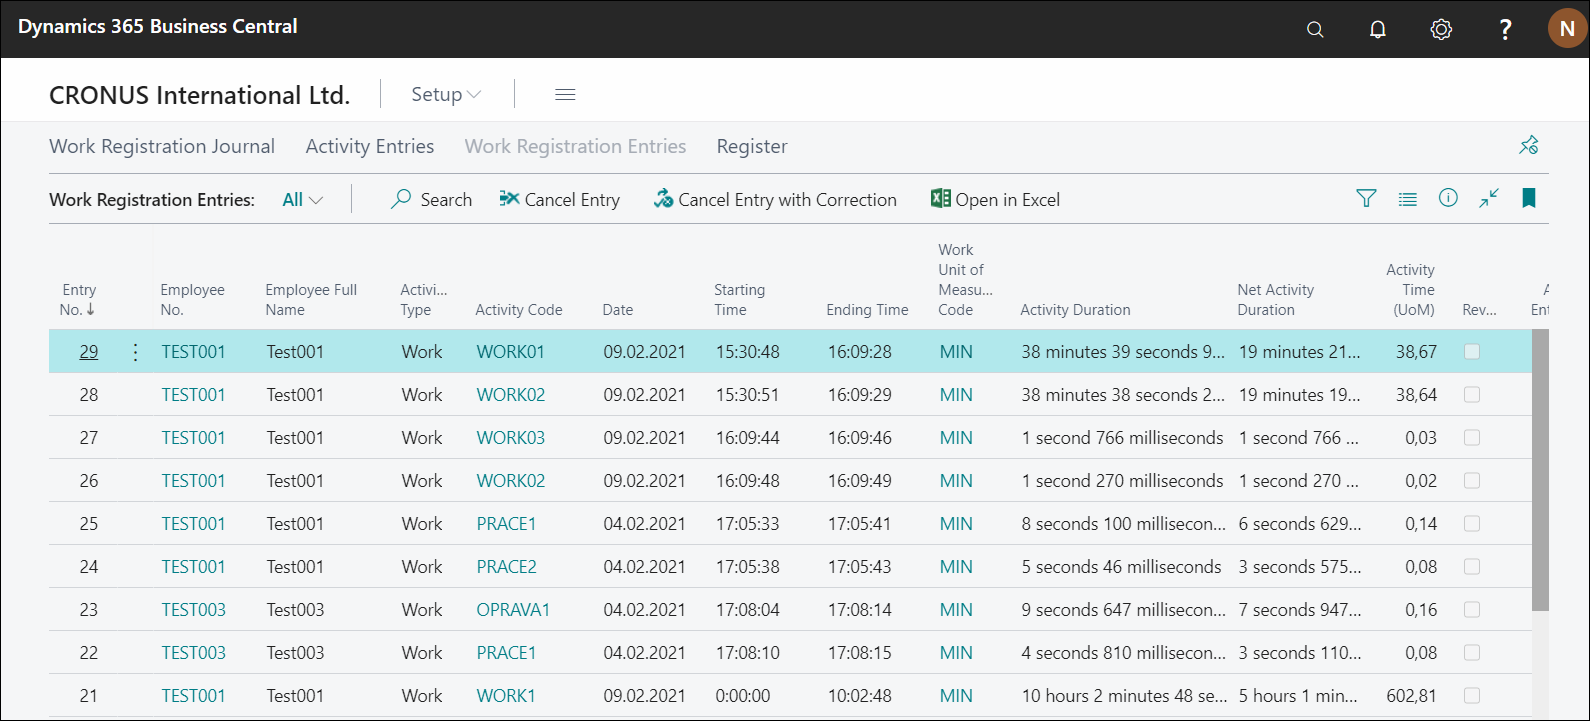Open employee TEST001 in entry 28
Image resolution: width=1590 pixels, height=721 pixels.
pyautogui.click(x=193, y=395)
